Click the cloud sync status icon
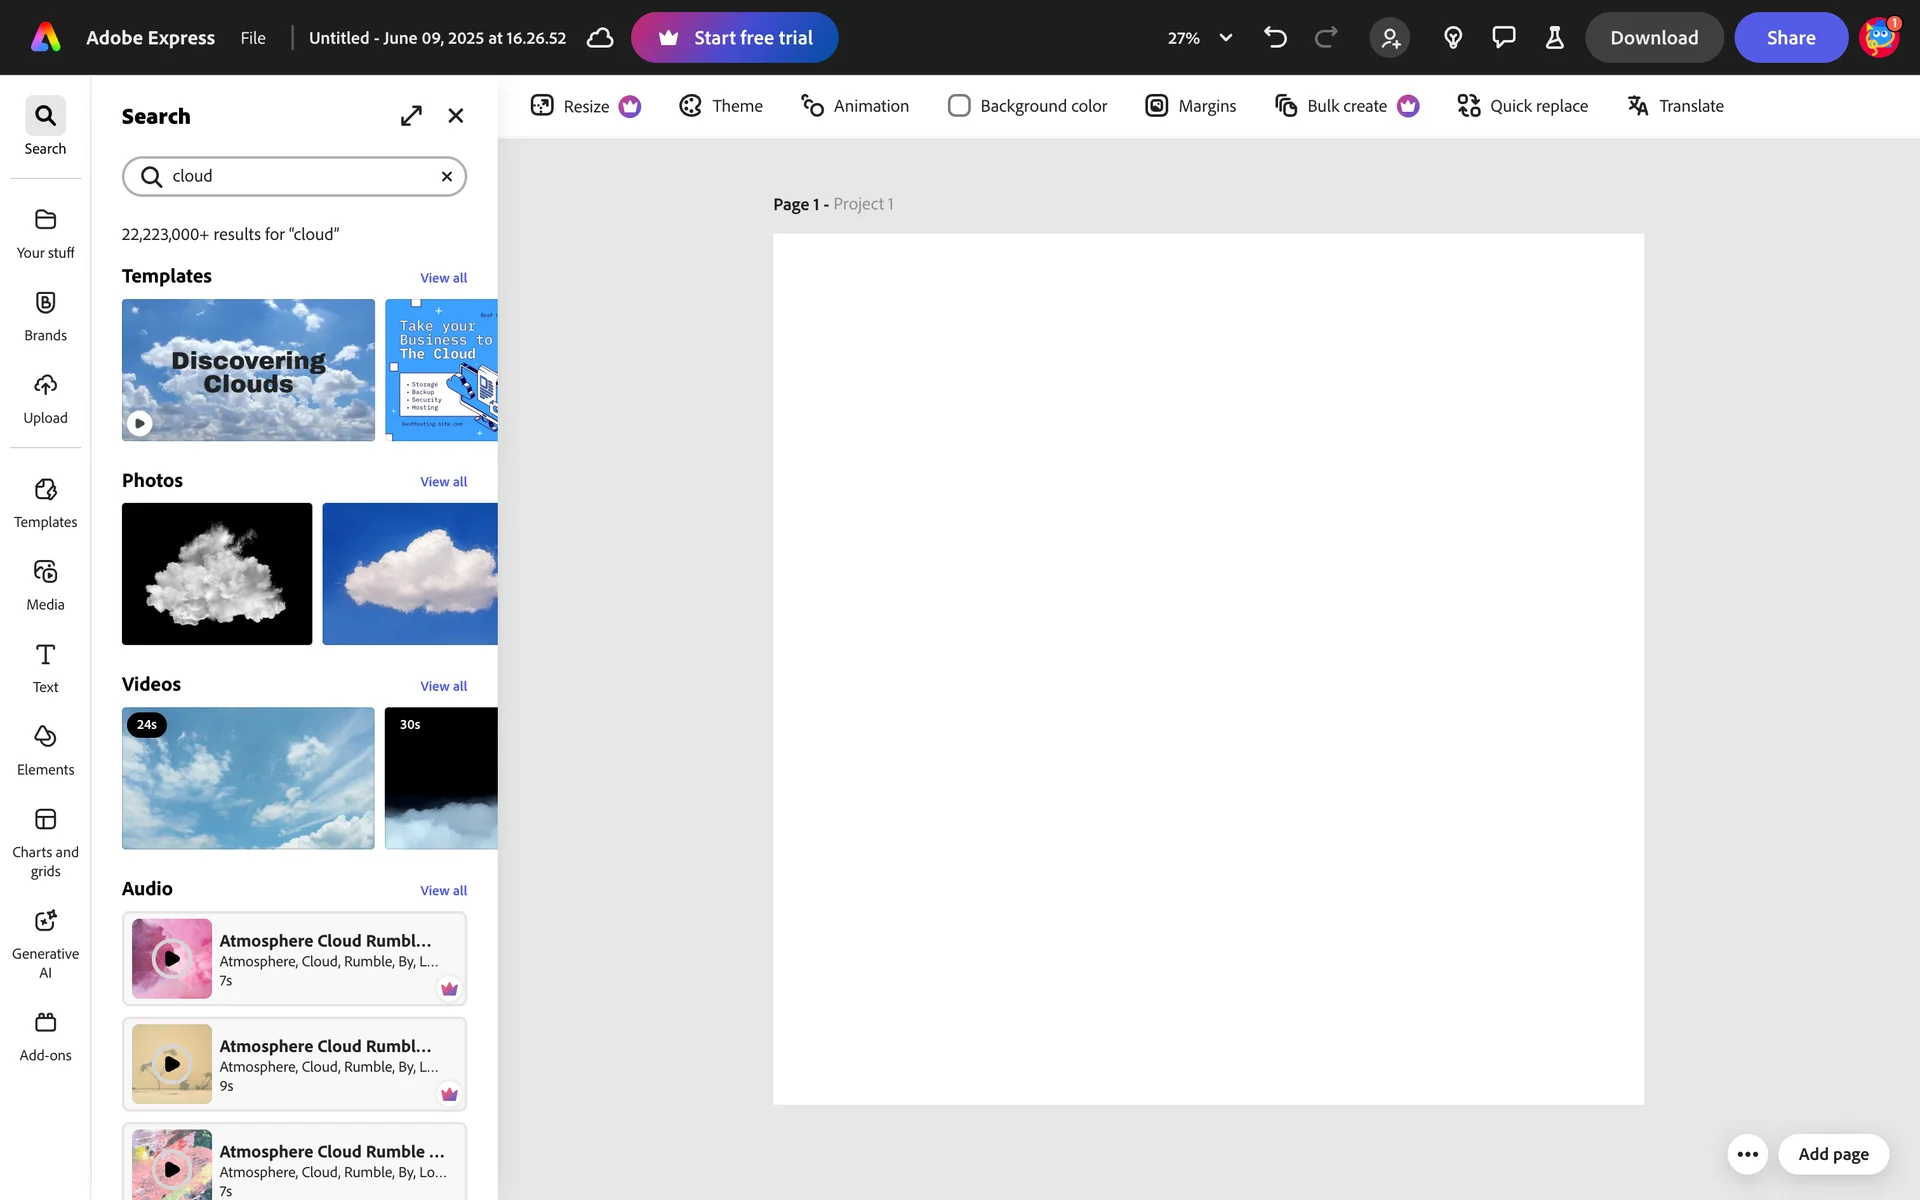 click(600, 38)
